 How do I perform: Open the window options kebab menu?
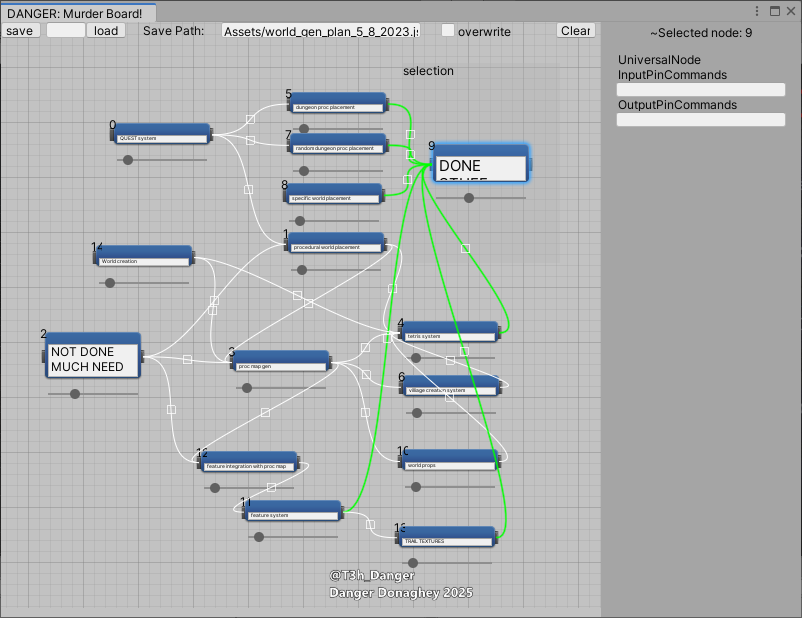pos(758,10)
